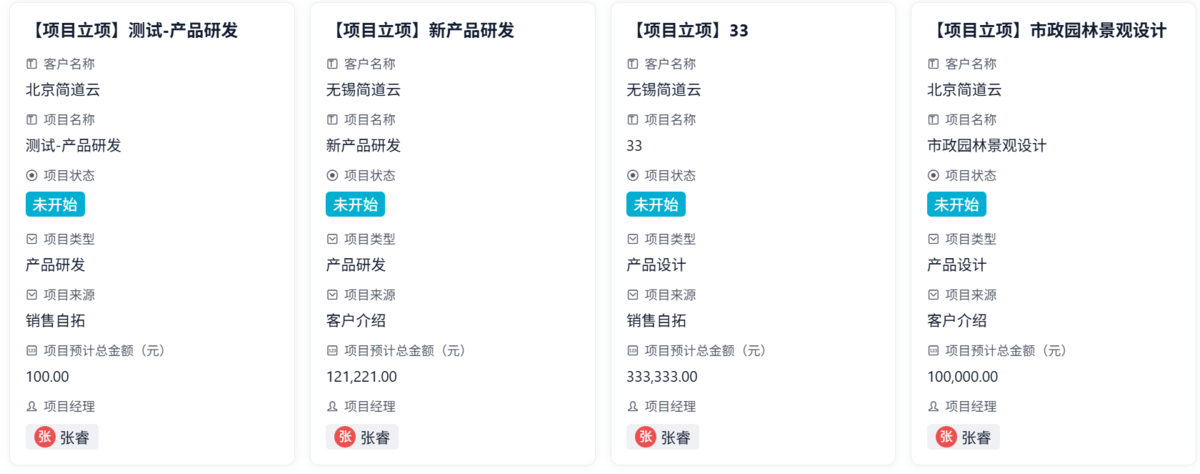This screenshot has height=474, width=1200.
Task: Click 张睿's red avatar in 市政园林景观设计 card
Action: 947,437
